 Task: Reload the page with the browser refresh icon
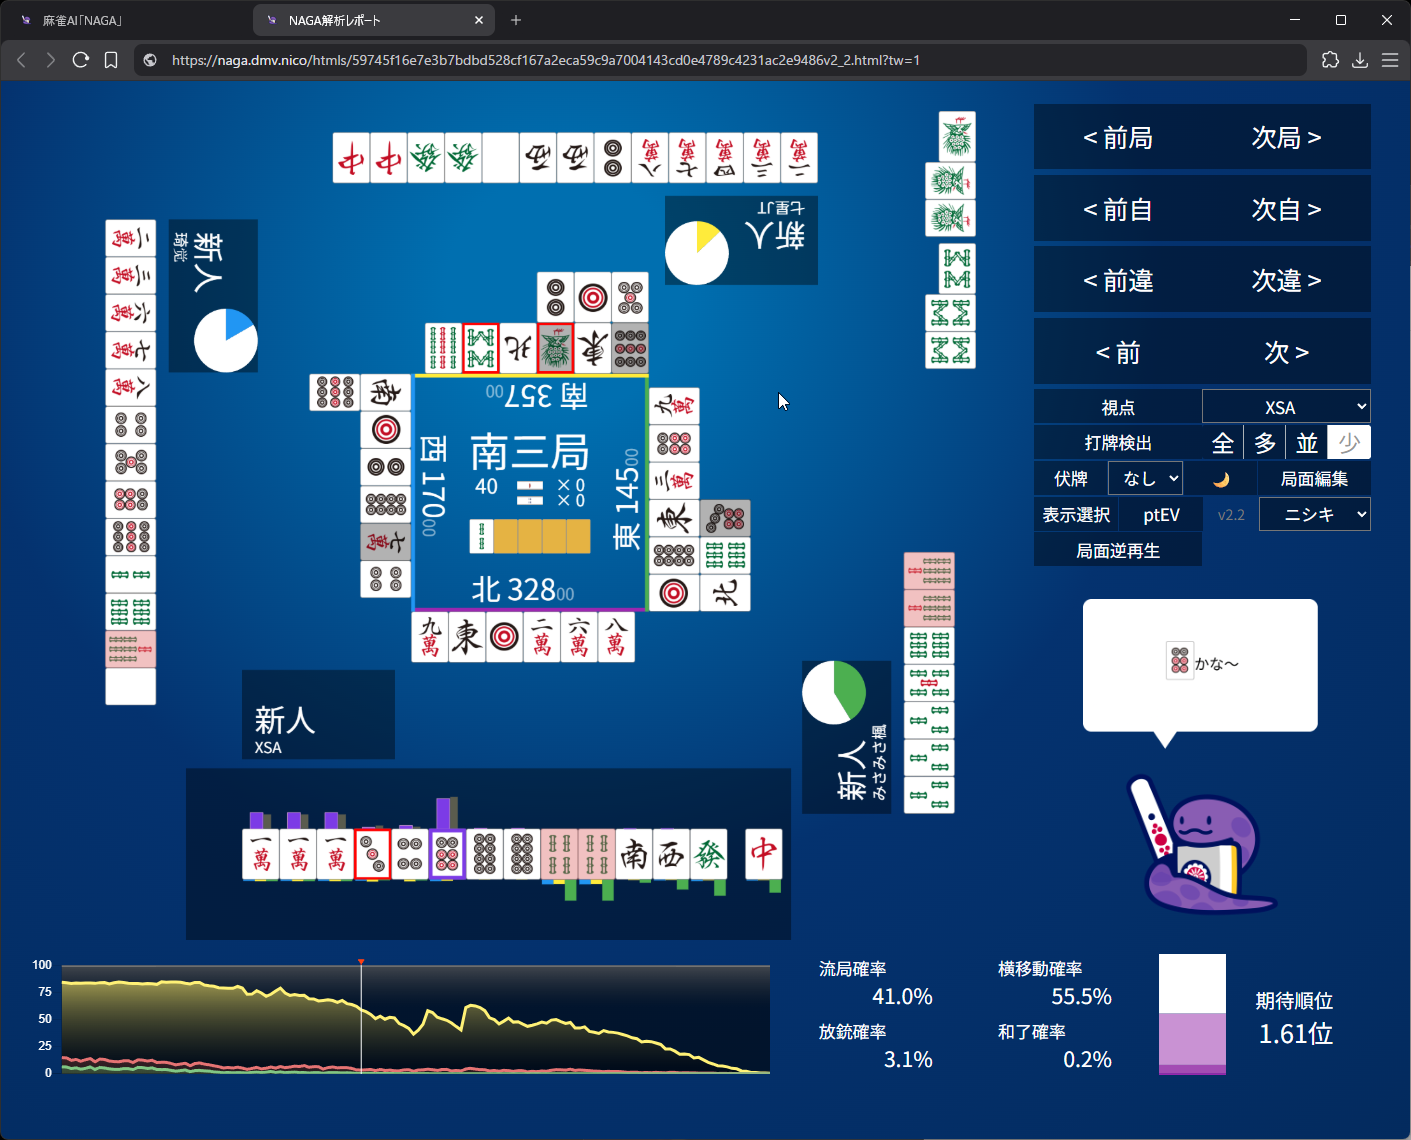[81, 60]
